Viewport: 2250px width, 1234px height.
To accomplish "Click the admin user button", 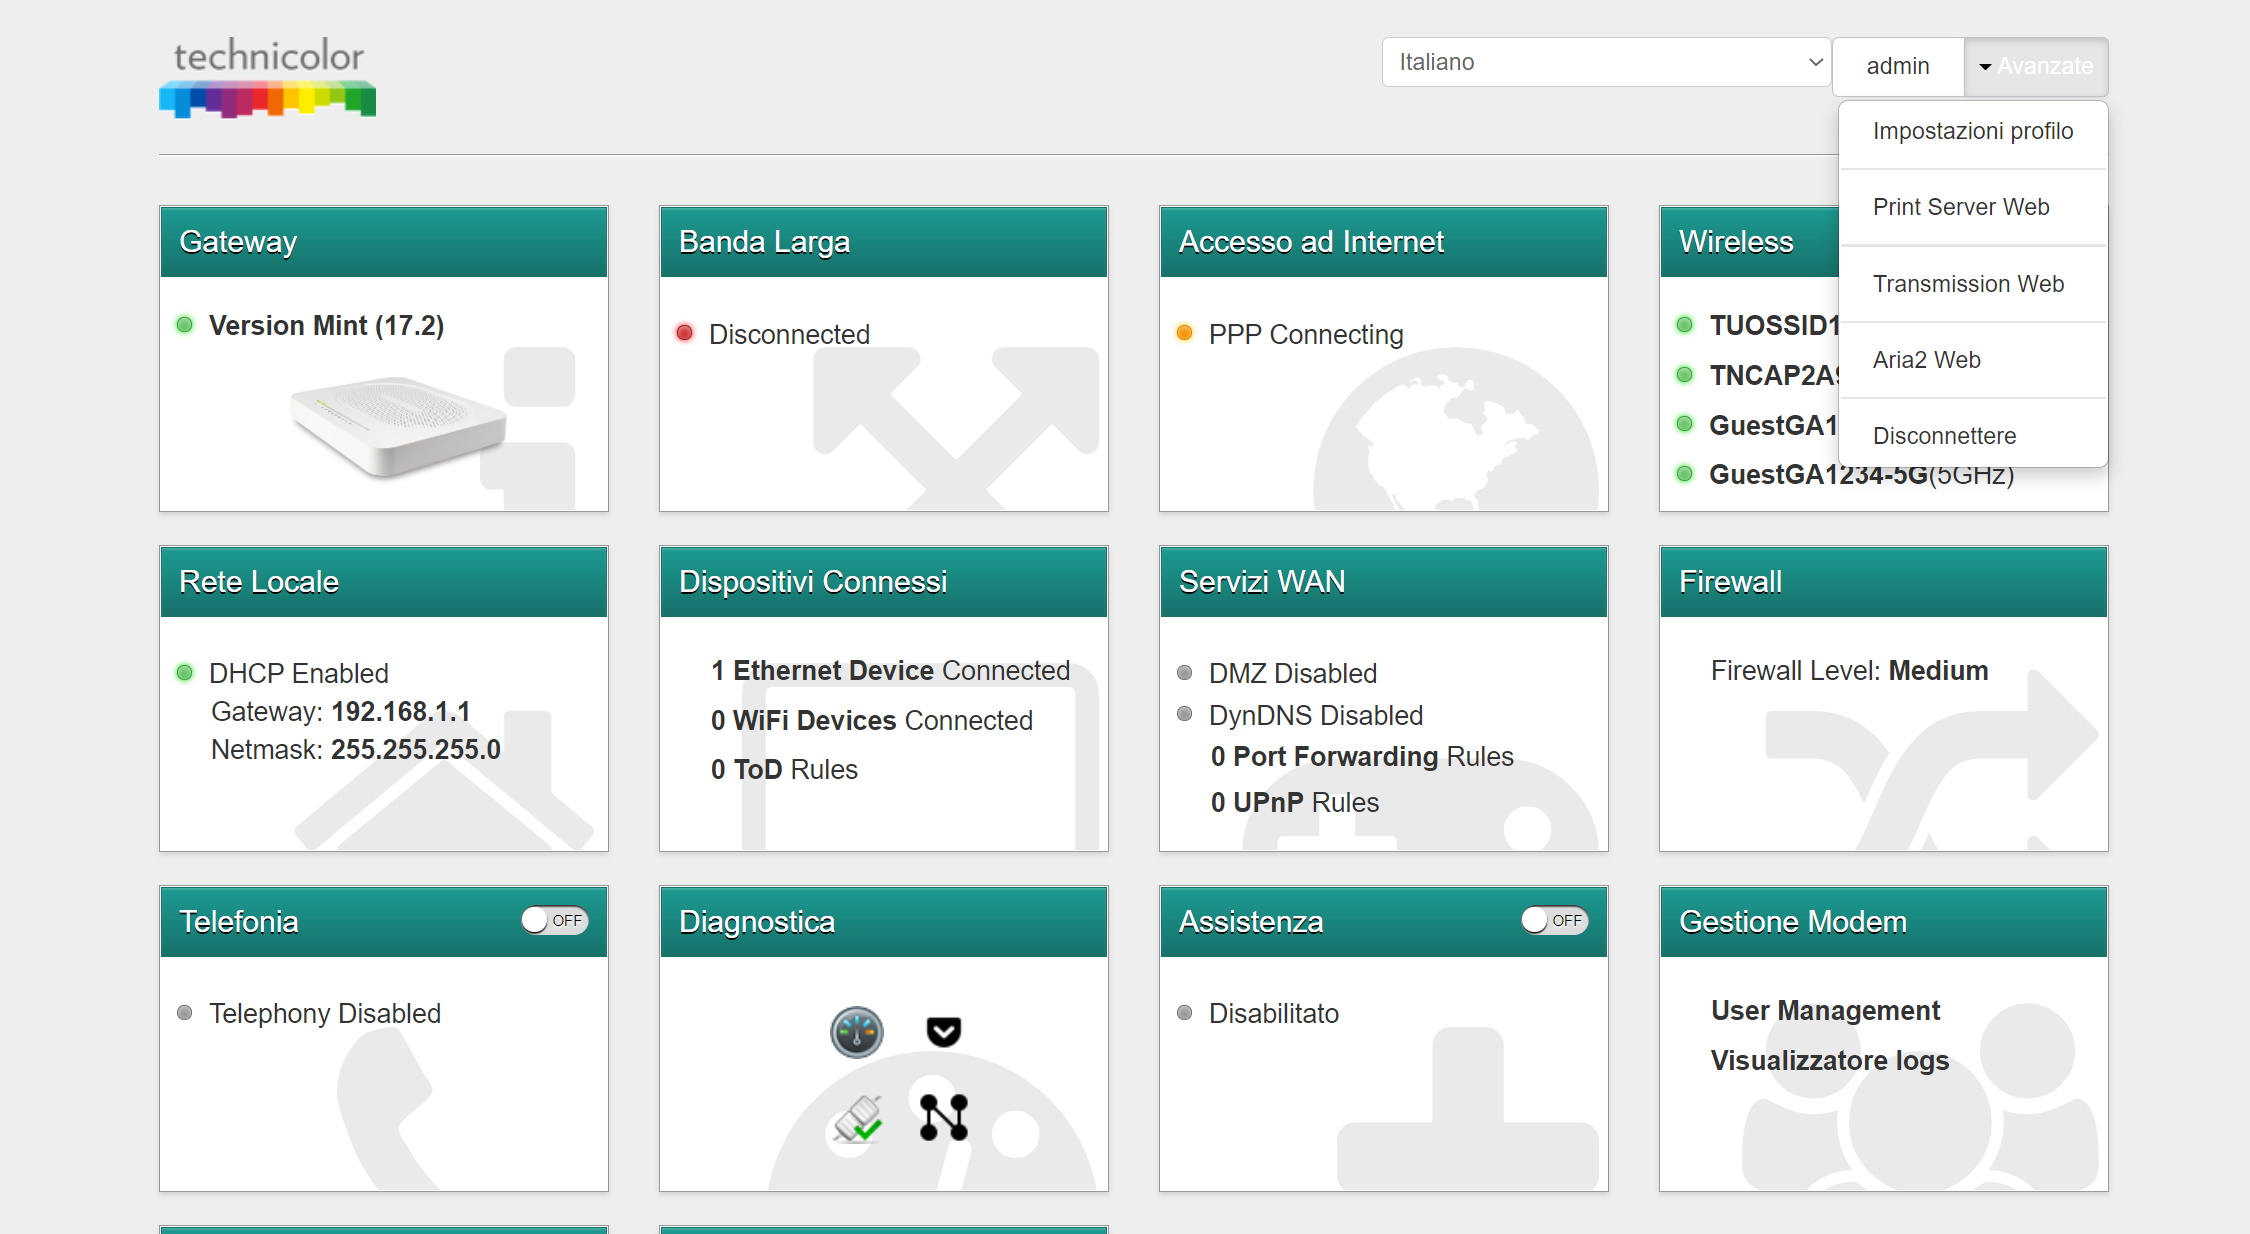I will point(1897,66).
